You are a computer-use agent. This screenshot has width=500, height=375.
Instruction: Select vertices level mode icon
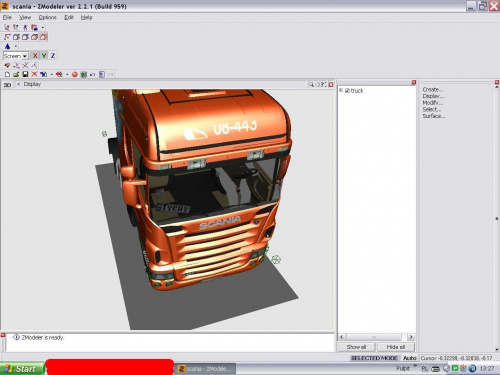pos(7,27)
